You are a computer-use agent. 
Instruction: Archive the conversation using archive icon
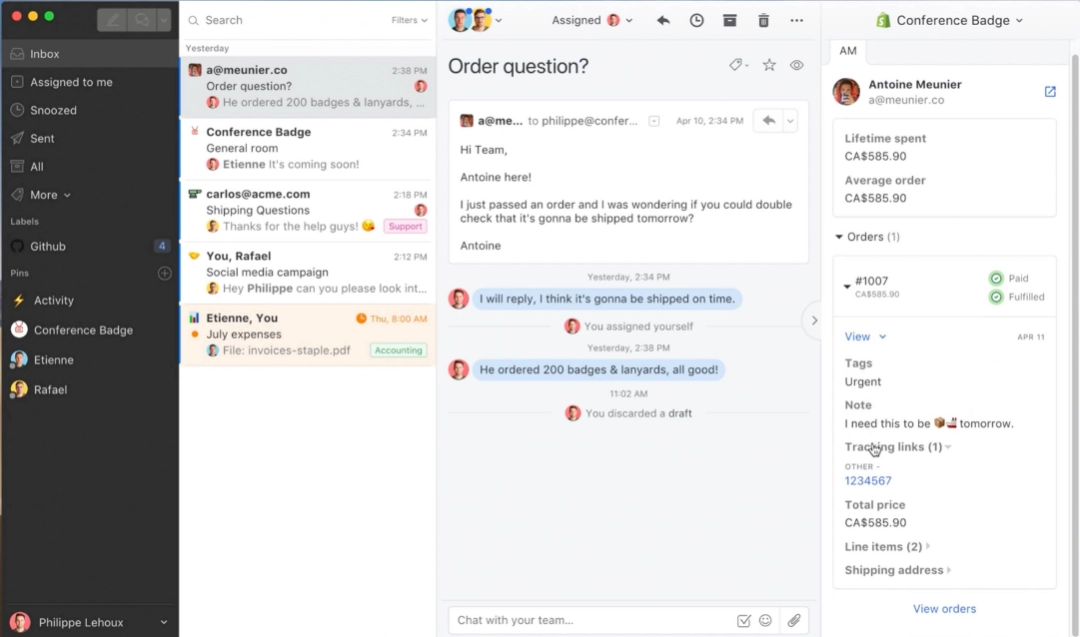pos(730,20)
